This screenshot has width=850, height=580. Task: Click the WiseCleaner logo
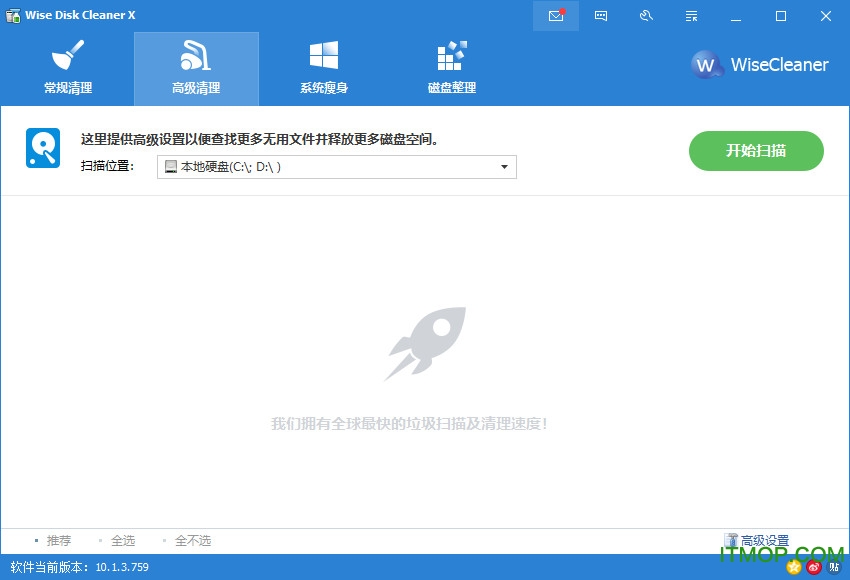760,65
